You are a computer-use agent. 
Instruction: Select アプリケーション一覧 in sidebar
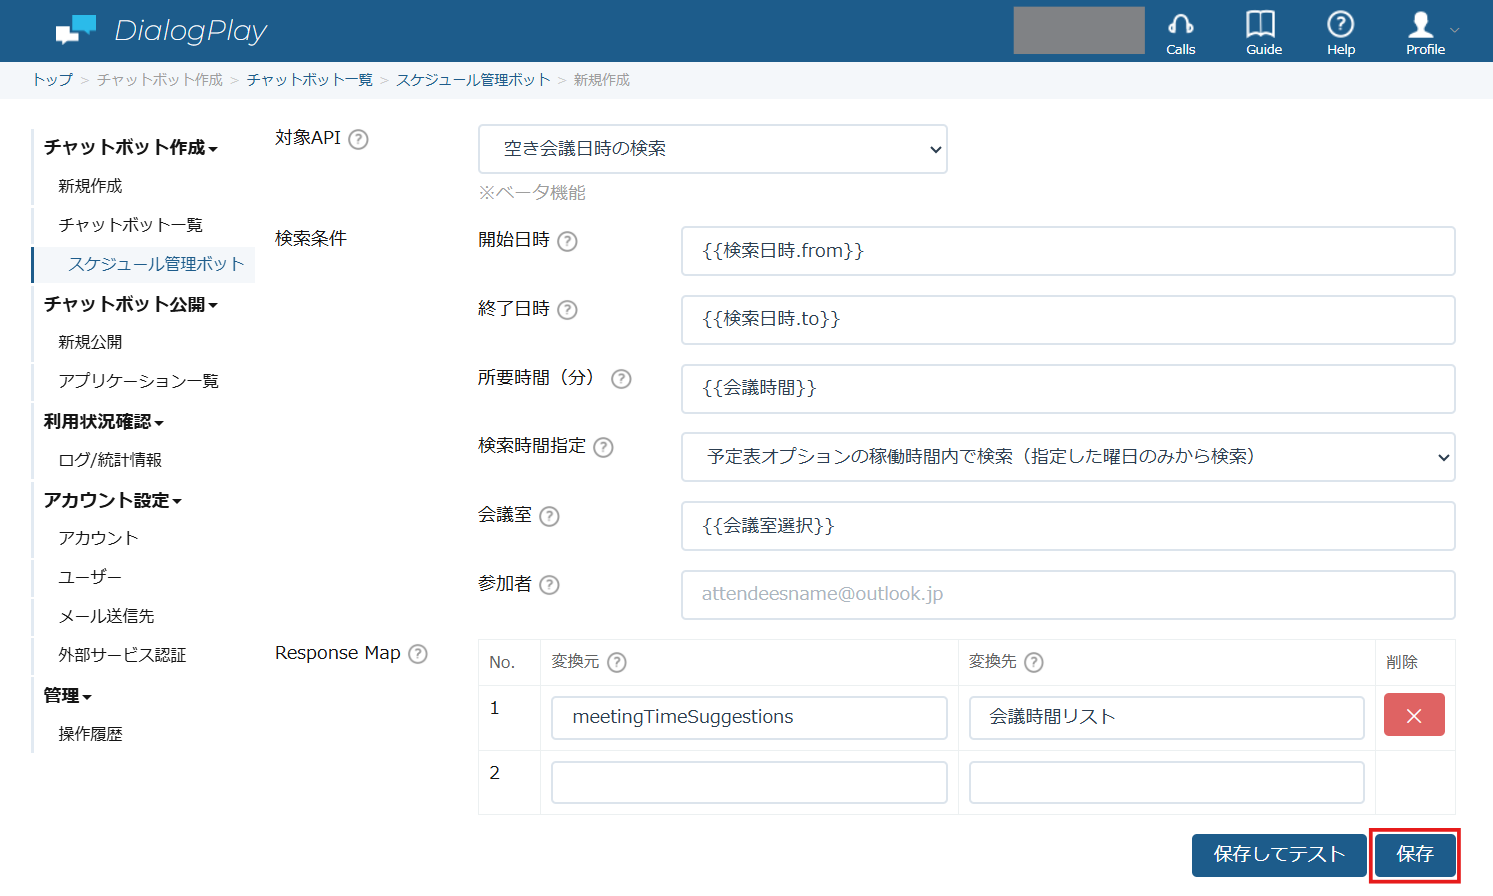tap(138, 381)
